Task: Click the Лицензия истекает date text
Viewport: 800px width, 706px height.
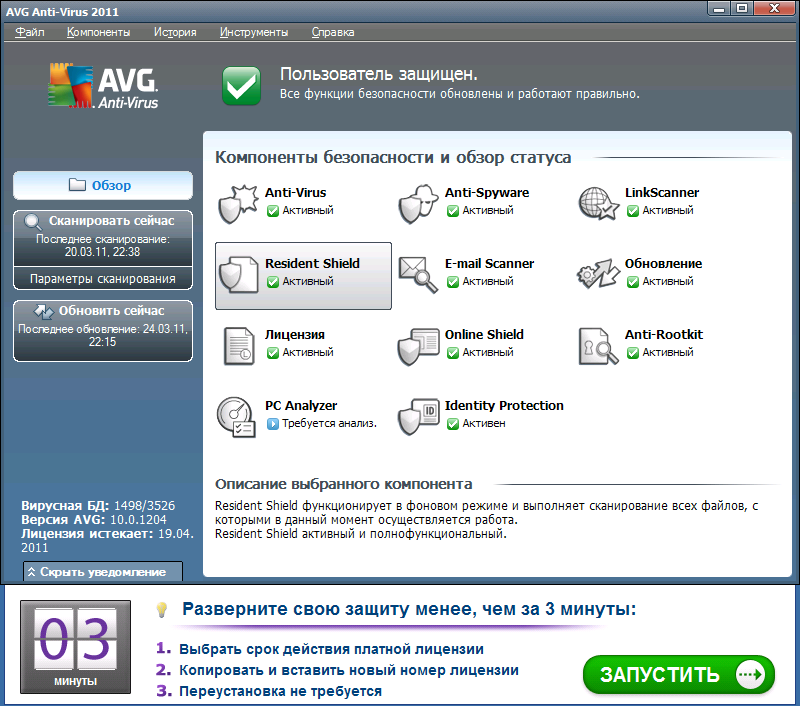Action: point(107,540)
